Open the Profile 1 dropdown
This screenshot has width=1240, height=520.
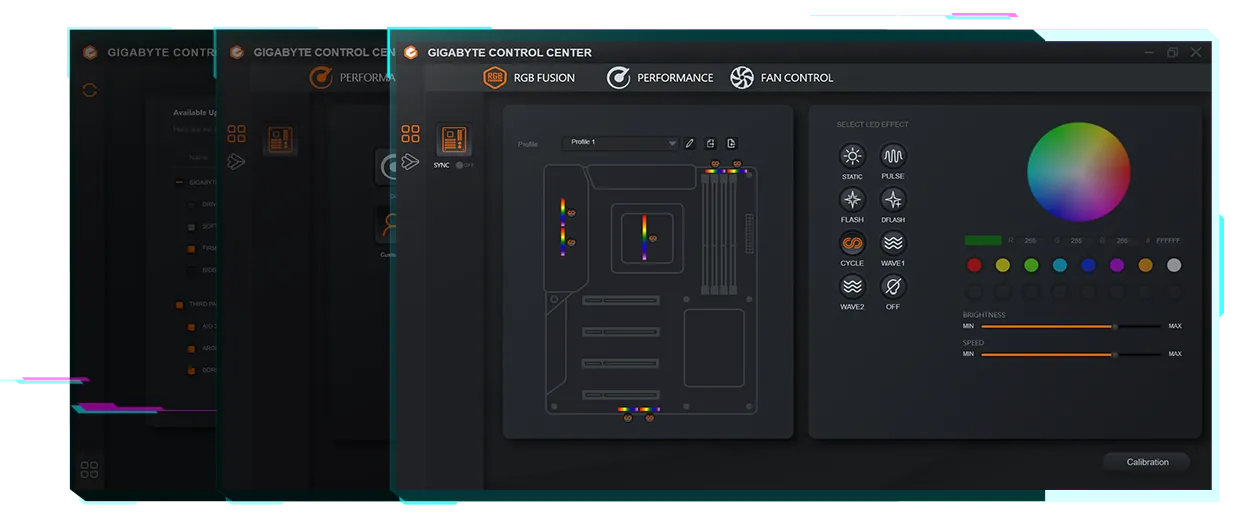coord(620,143)
